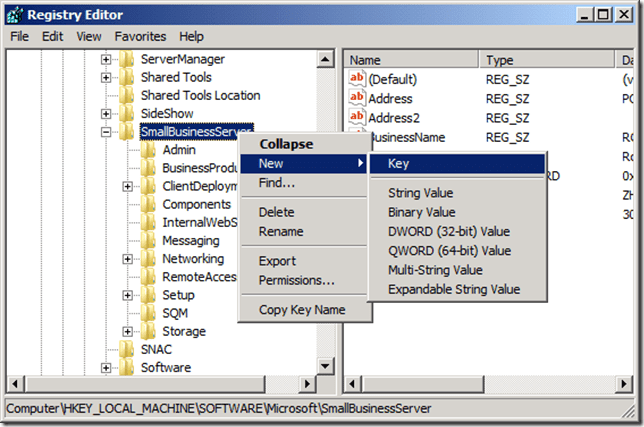Choose Copy Key Name
The height and width of the screenshot is (427, 644).
coord(303,310)
